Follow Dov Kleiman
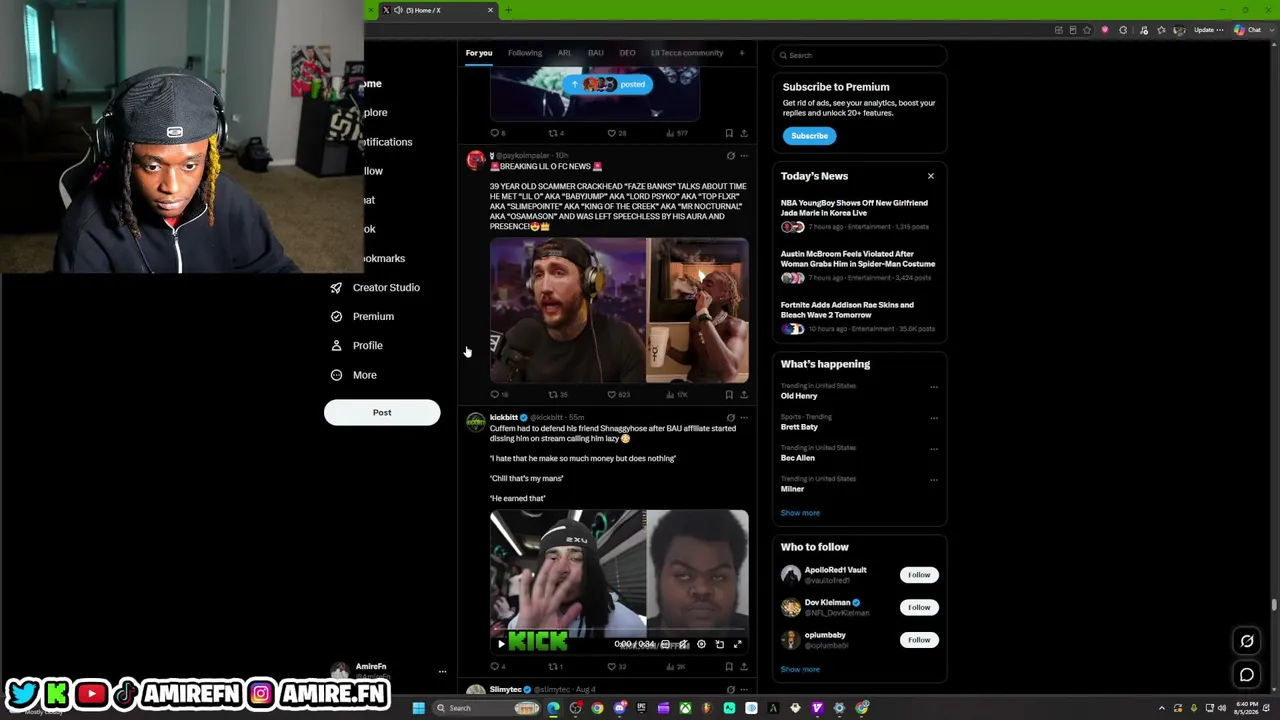The image size is (1280, 720). tap(919, 607)
